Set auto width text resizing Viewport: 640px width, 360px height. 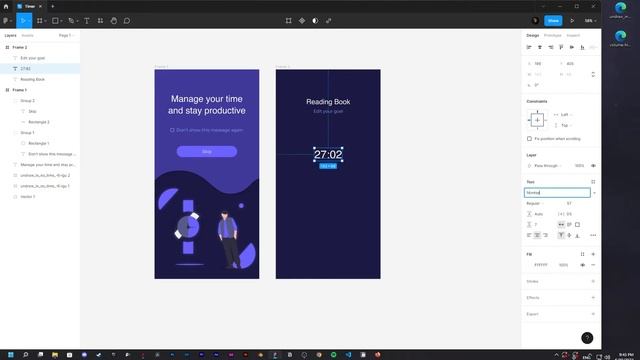561,224
